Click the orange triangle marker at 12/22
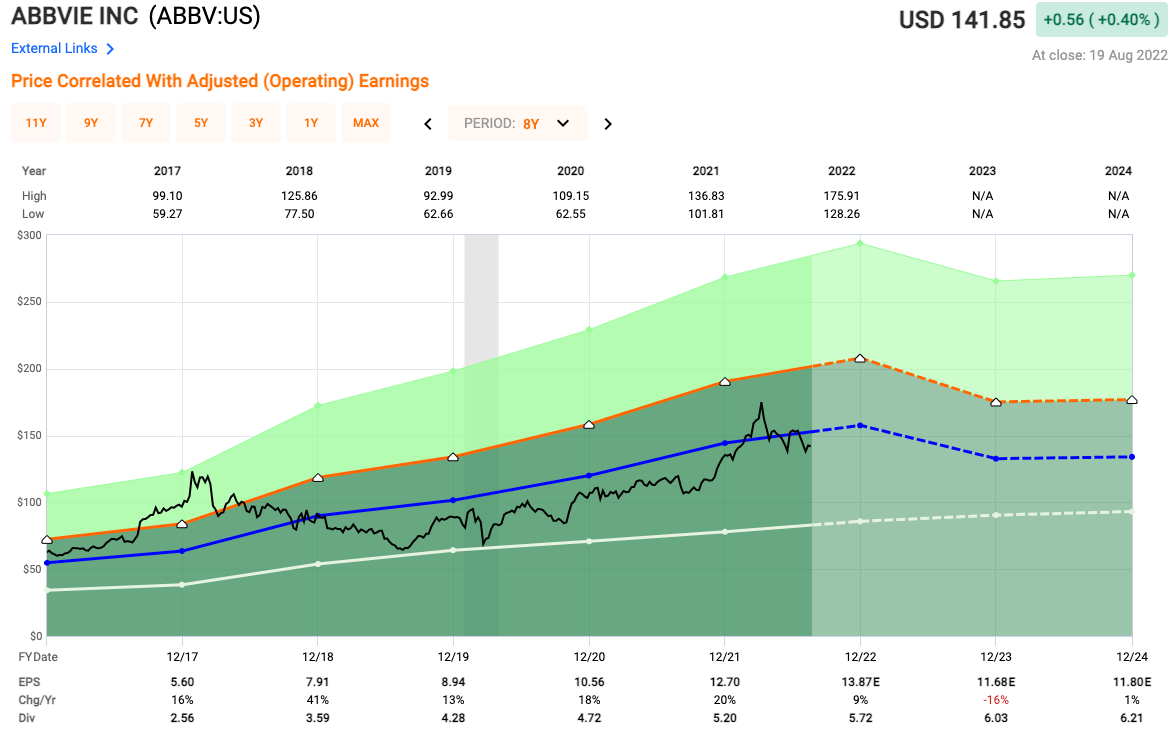1174x730 pixels. (860, 359)
